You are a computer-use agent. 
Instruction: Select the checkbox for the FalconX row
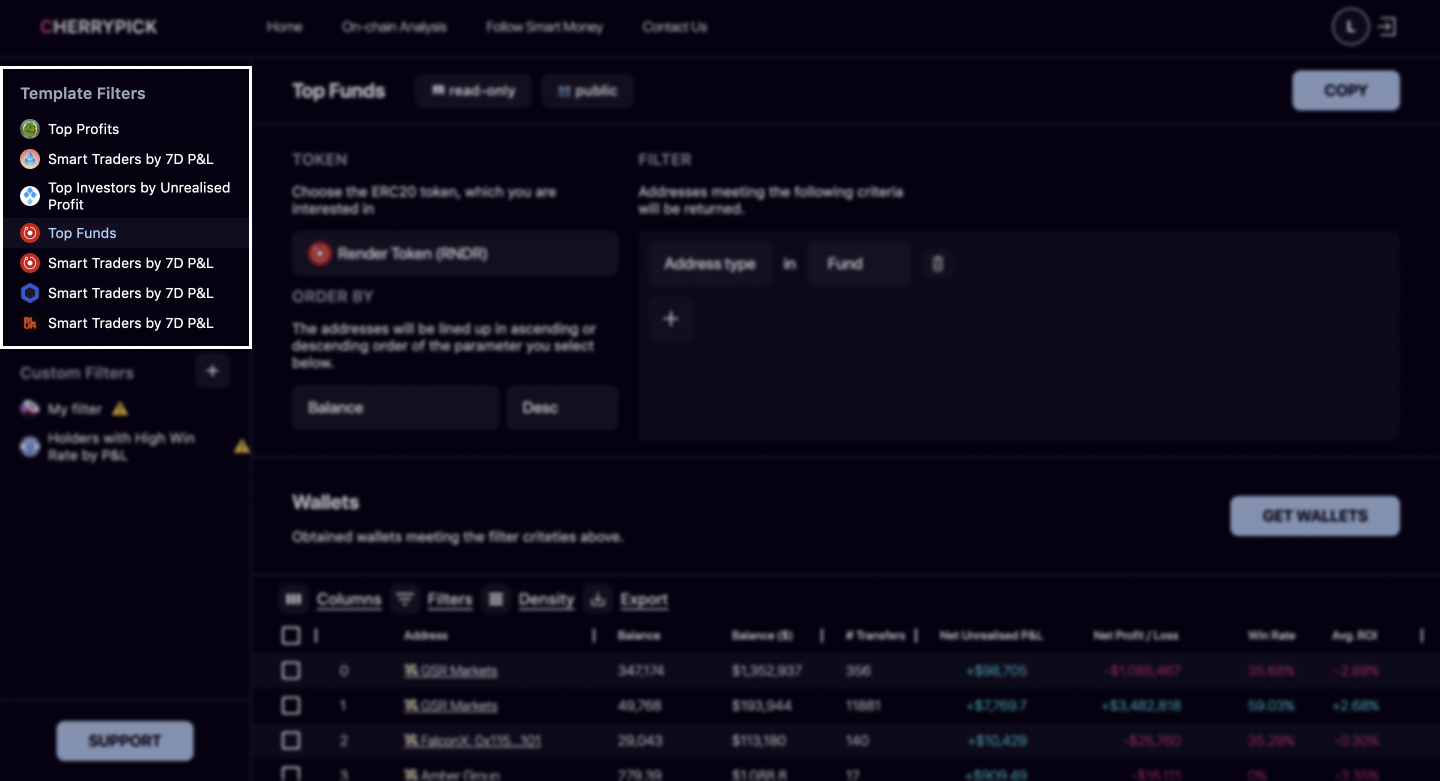point(291,740)
